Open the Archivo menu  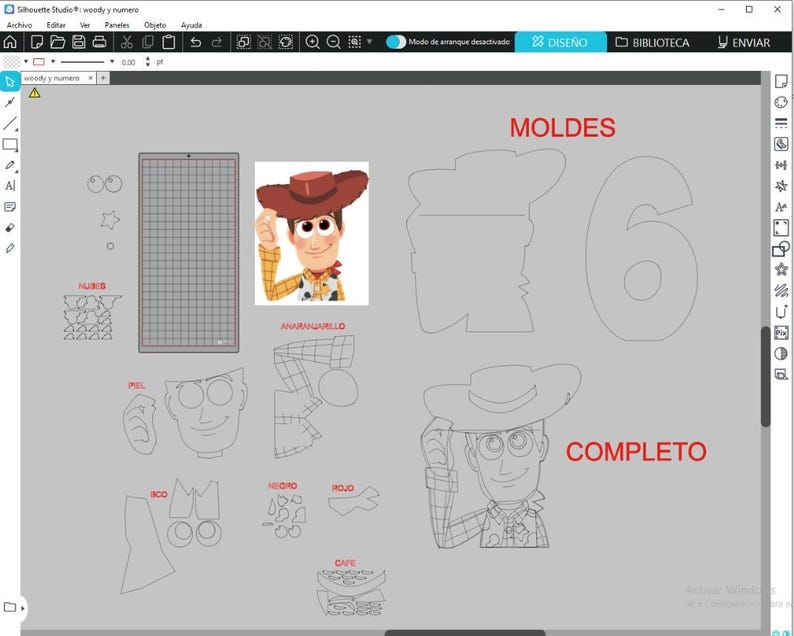tap(19, 25)
